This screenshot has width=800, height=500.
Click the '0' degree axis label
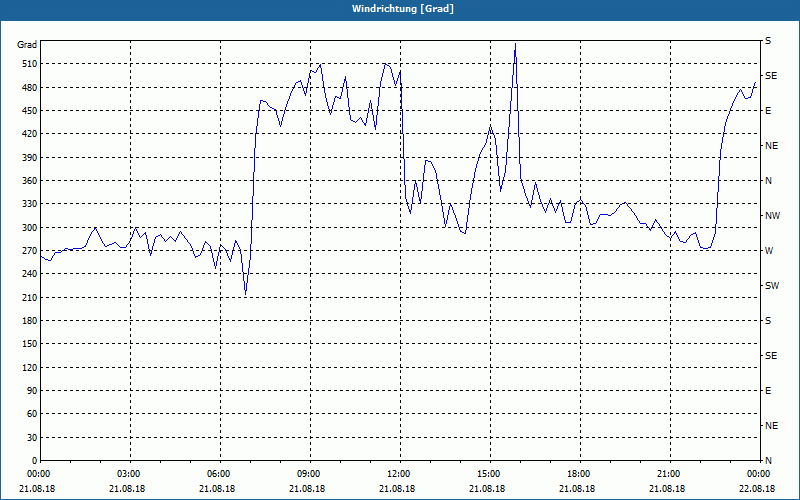click(x=34, y=461)
